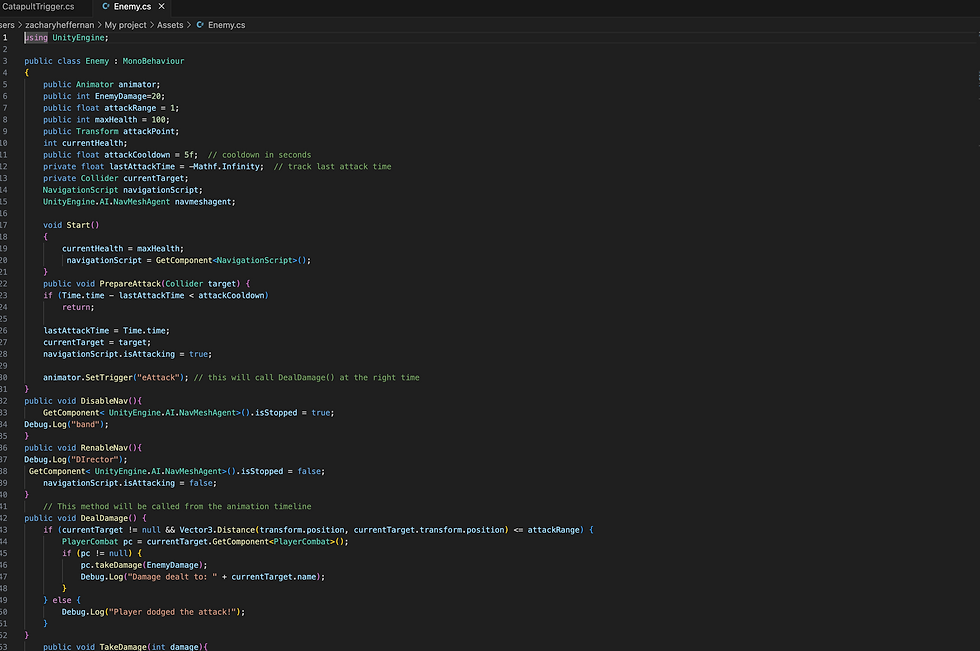Click the C# icon in the breadcrumb bar
The width and height of the screenshot is (980, 651).
[200, 23]
